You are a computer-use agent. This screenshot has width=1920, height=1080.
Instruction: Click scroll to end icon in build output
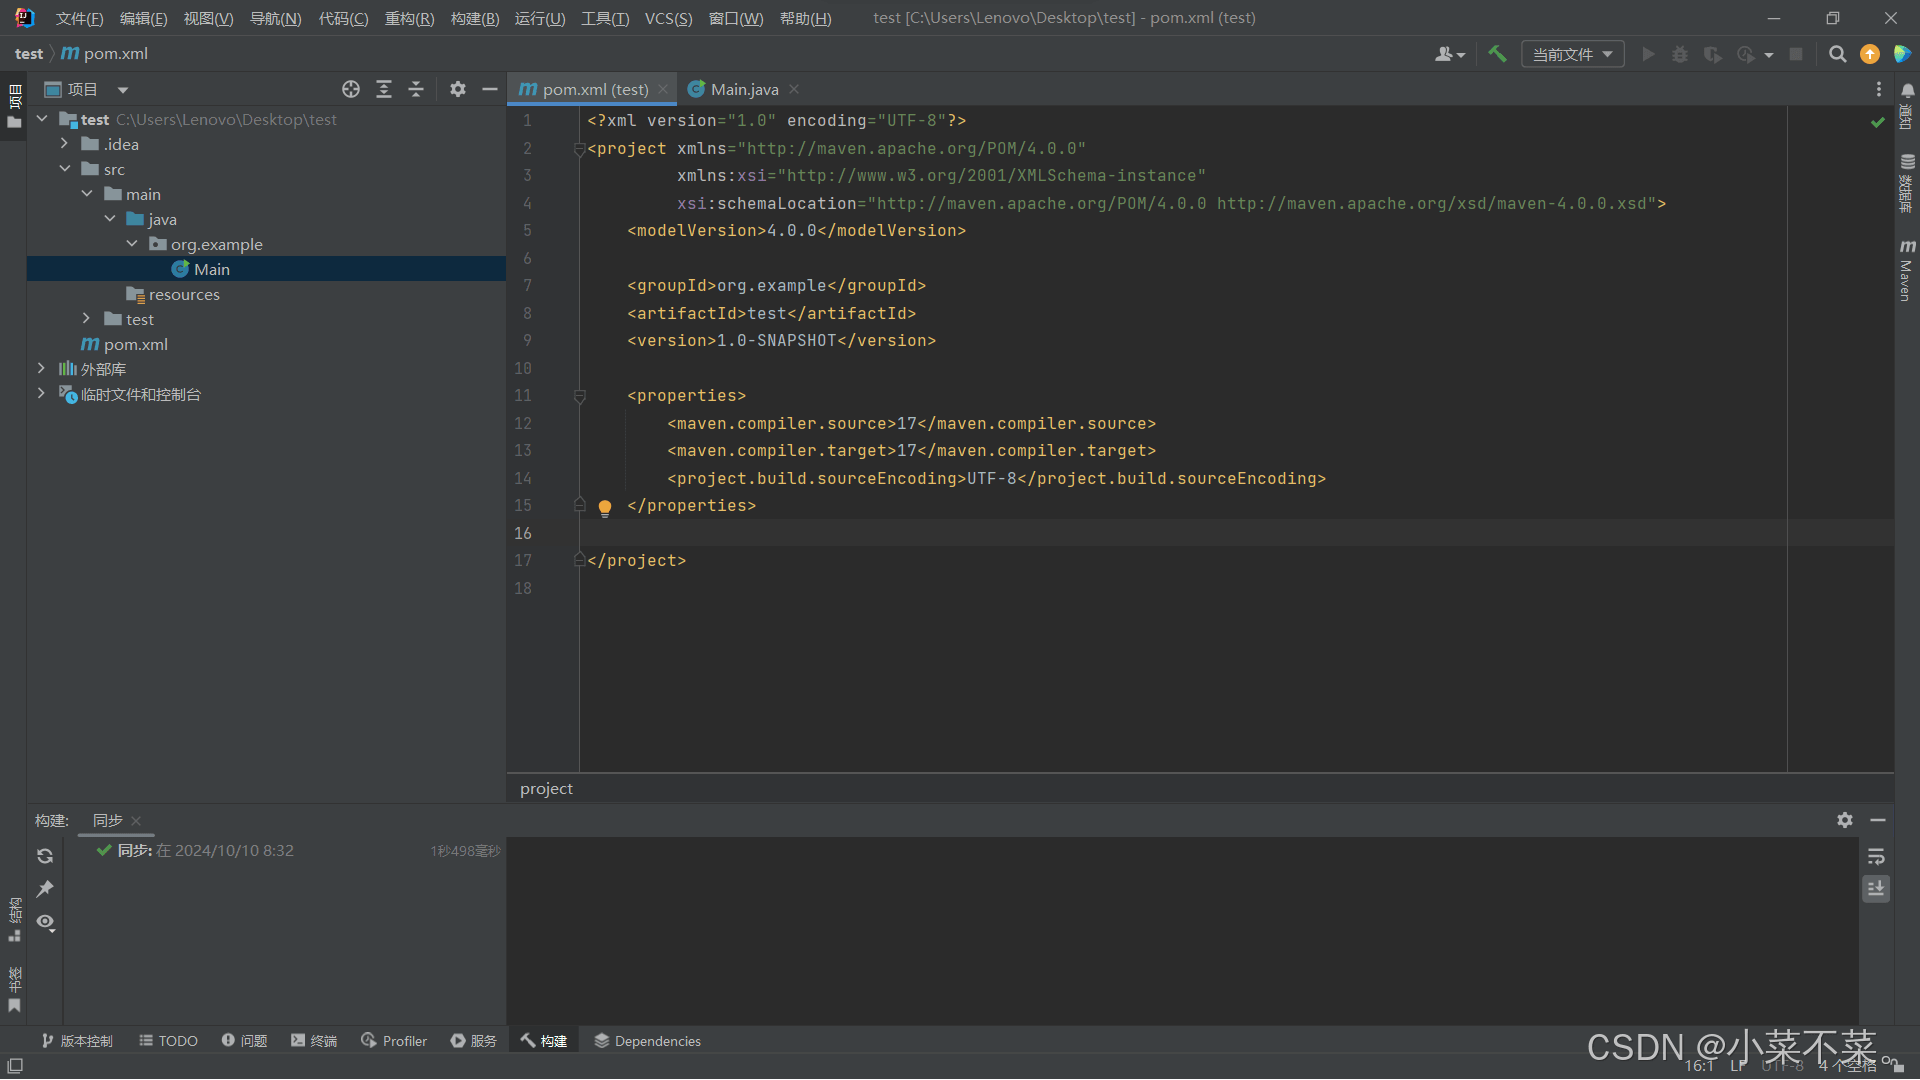1876,888
